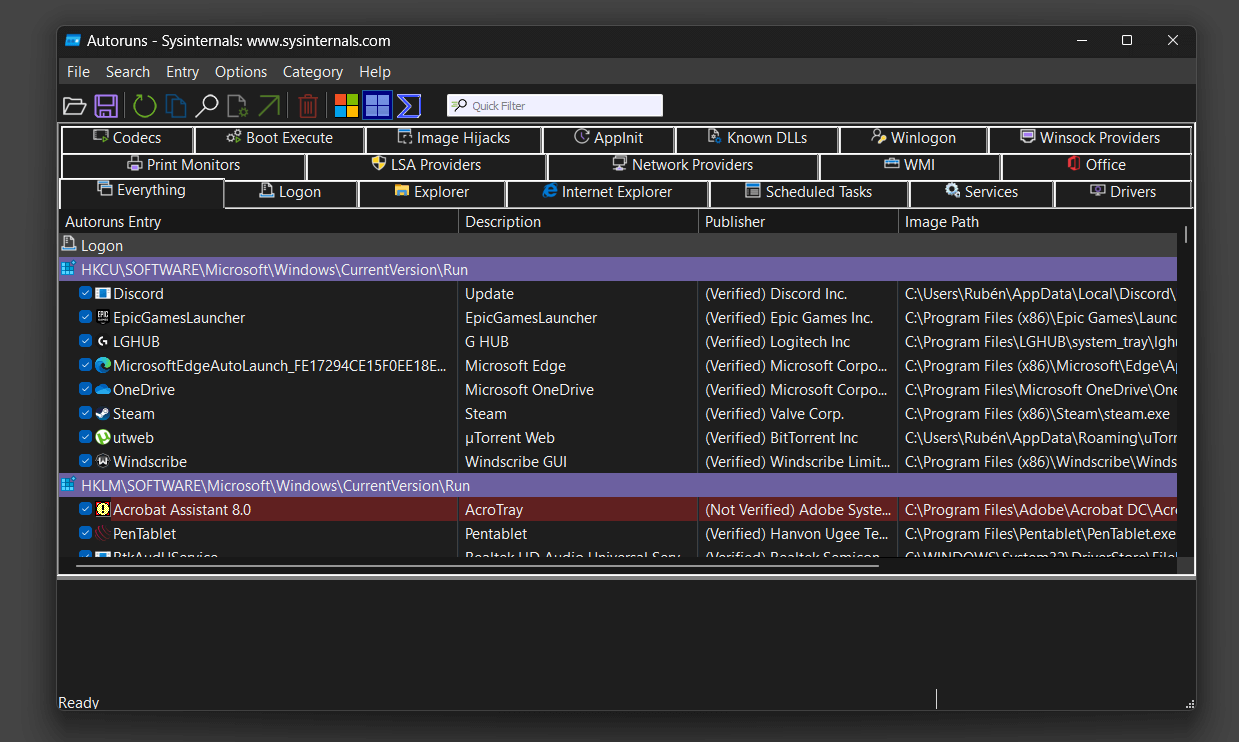Click the green Jump to Entry arrow
Viewport: 1239px width, 742px height.
coord(269,106)
